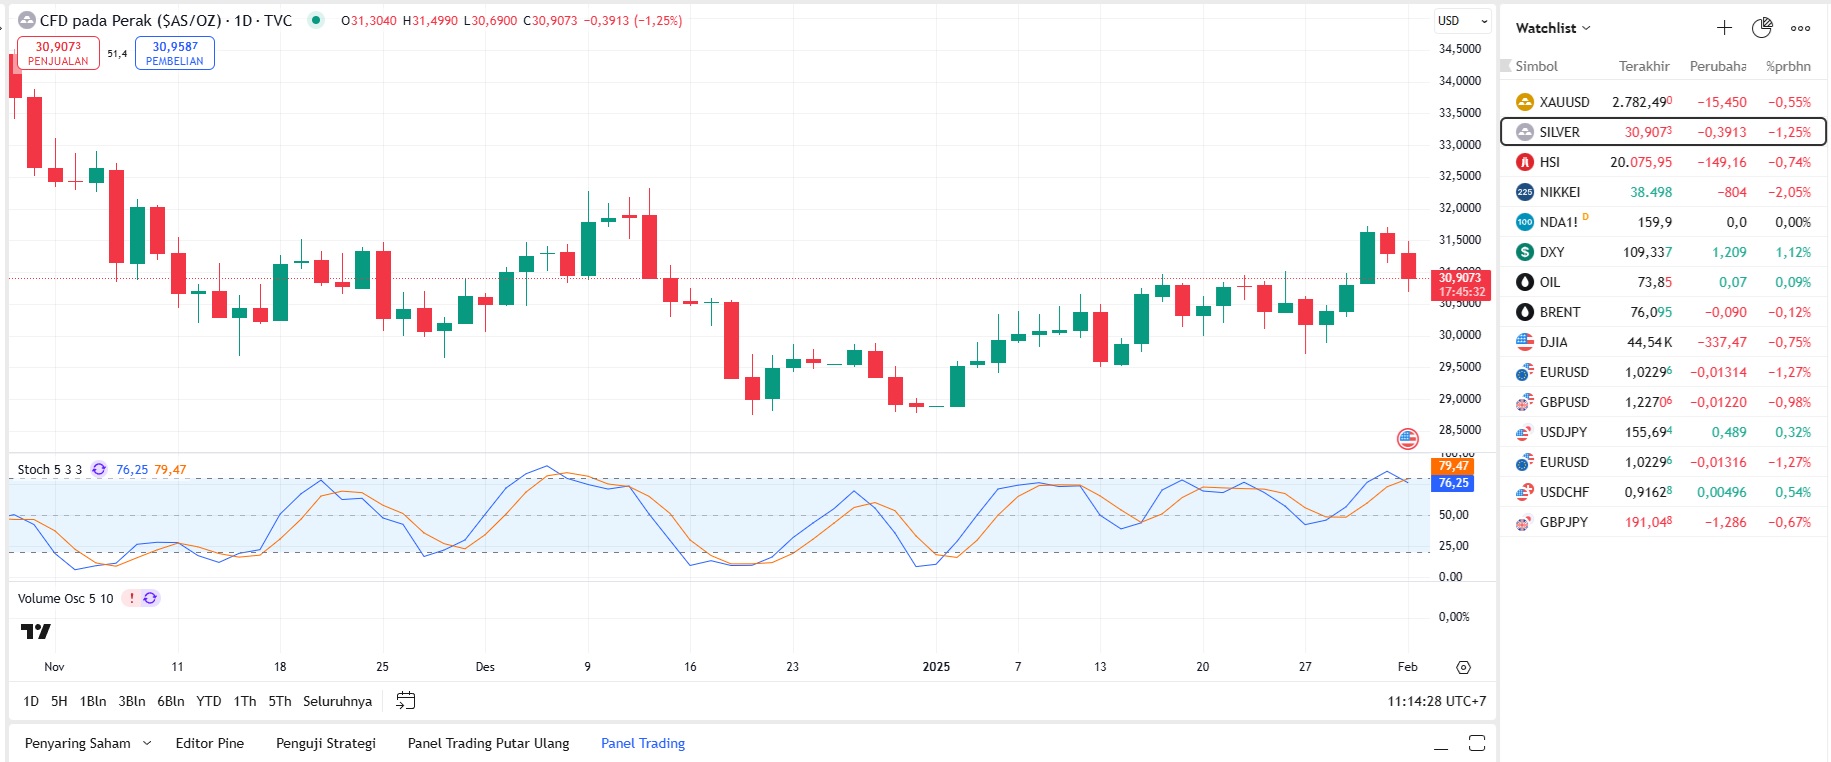
Task: Click the add symbol plus icon in Watchlist
Action: pos(1724,28)
